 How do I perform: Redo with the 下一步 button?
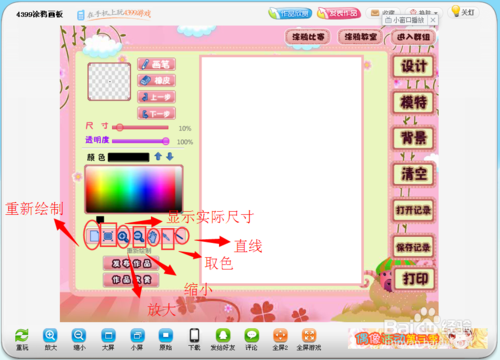156,113
